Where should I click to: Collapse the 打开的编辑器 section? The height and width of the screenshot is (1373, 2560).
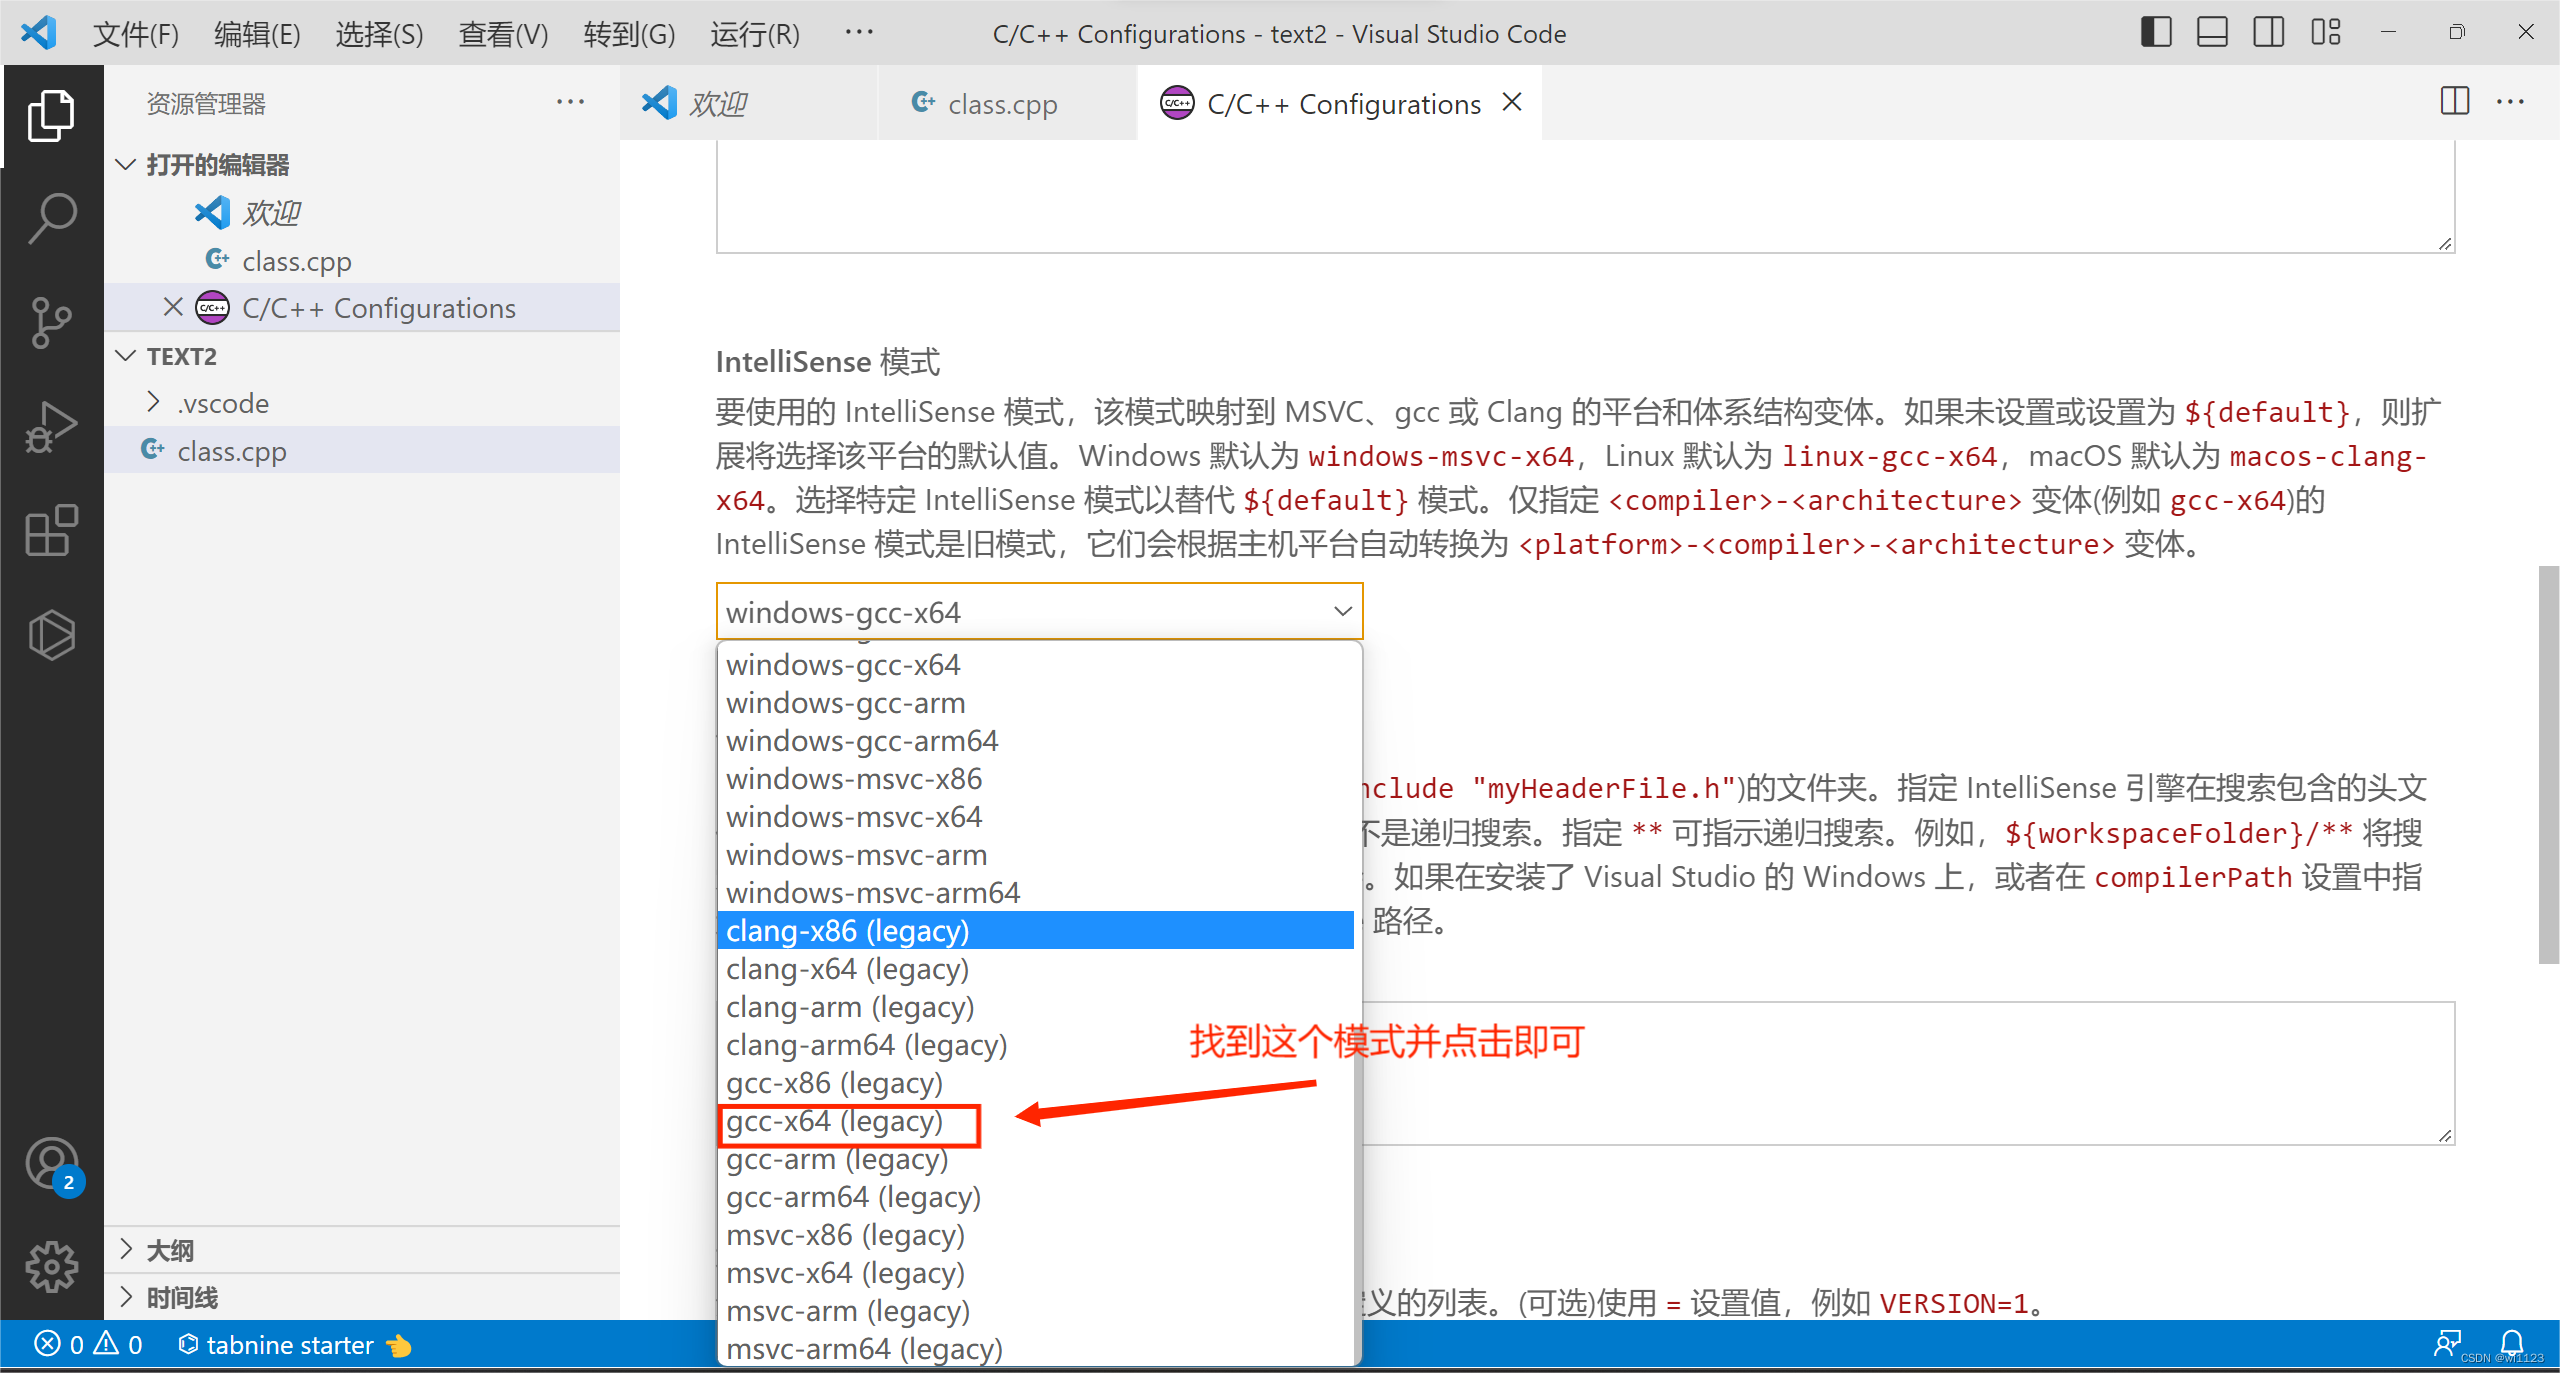[x=362, y=164]
